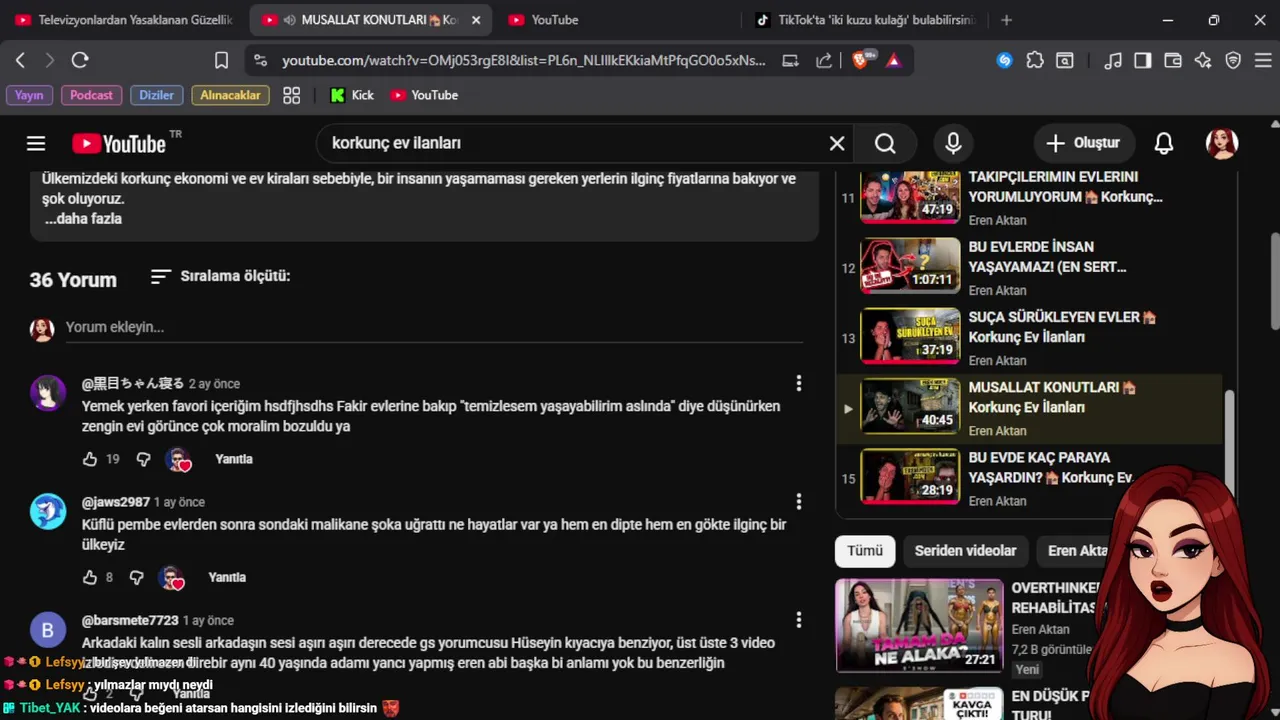Screen dimensions: 1280x720
Task: Reply to @jaws2987 via Yanıtla
Action: pos(227,577)
